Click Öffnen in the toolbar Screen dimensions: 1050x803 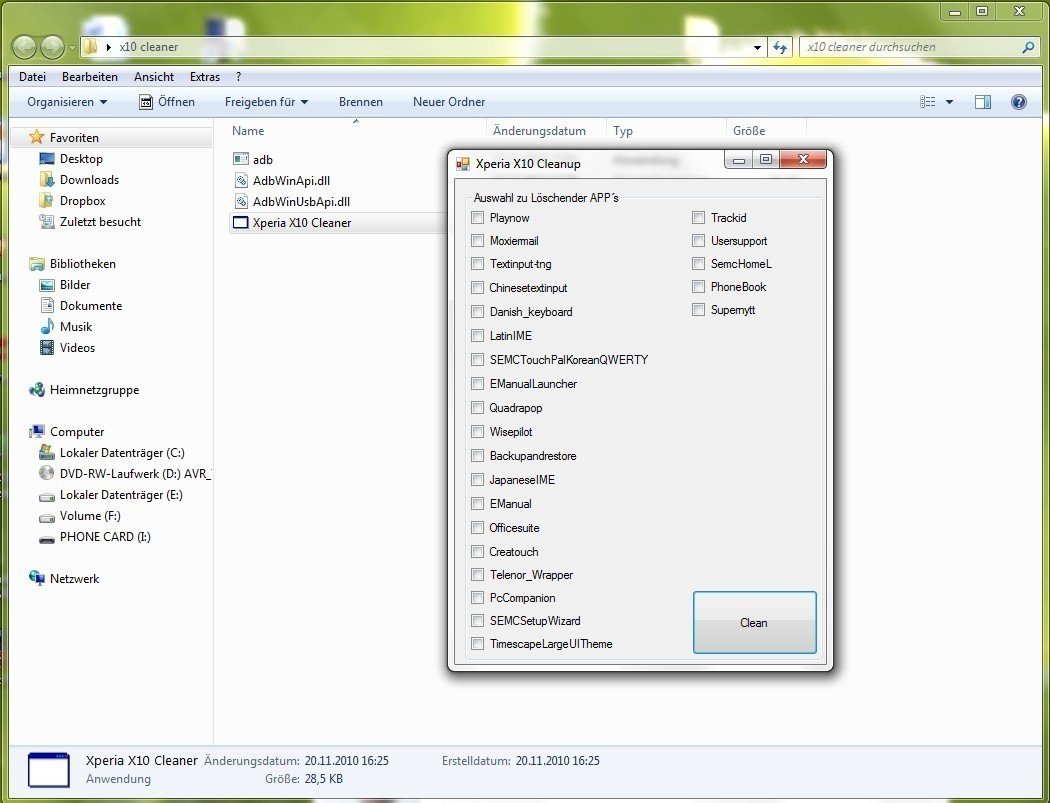[x=167, y=102]
